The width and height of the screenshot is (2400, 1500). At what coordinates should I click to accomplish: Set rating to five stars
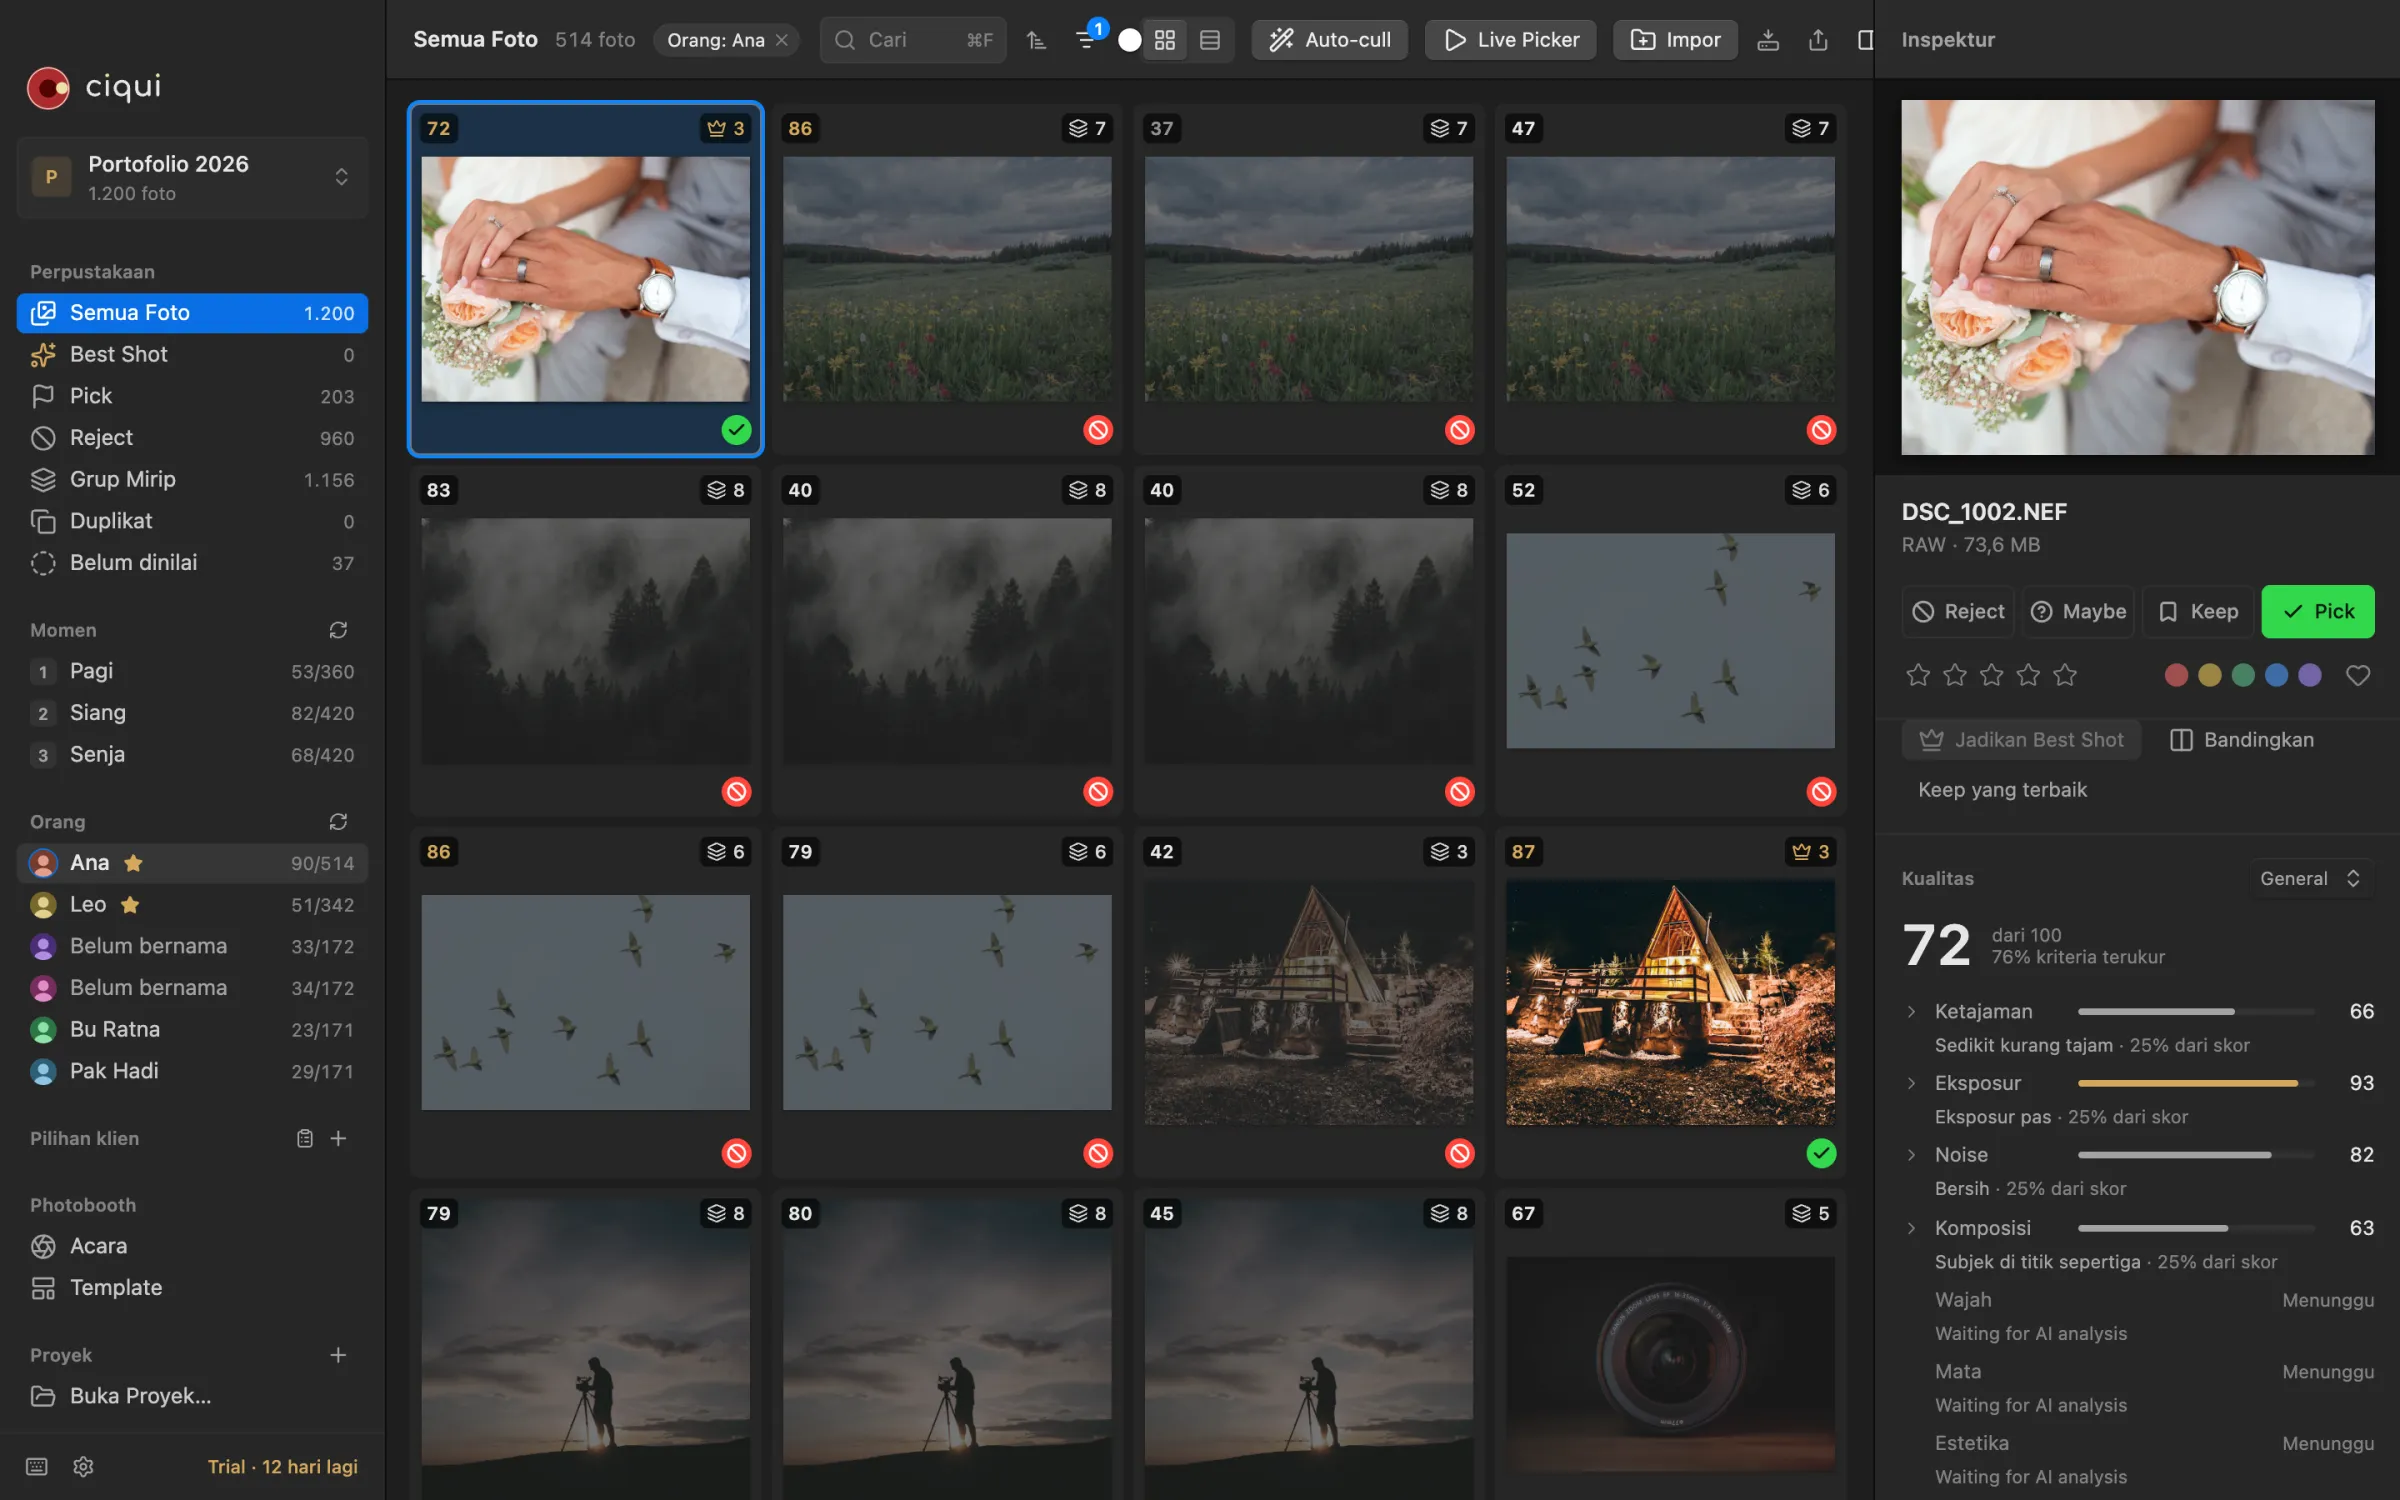[2065, 675]
